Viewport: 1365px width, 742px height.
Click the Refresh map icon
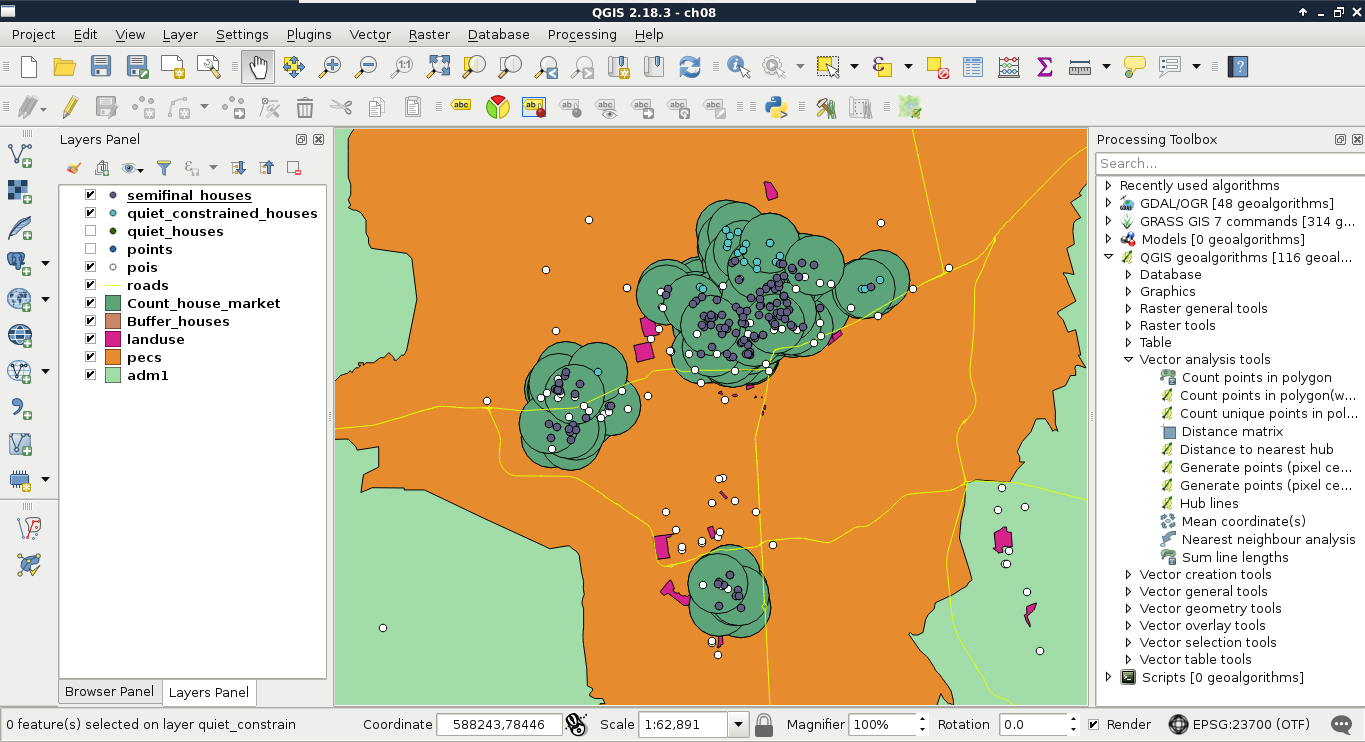(x=690, y=67)
